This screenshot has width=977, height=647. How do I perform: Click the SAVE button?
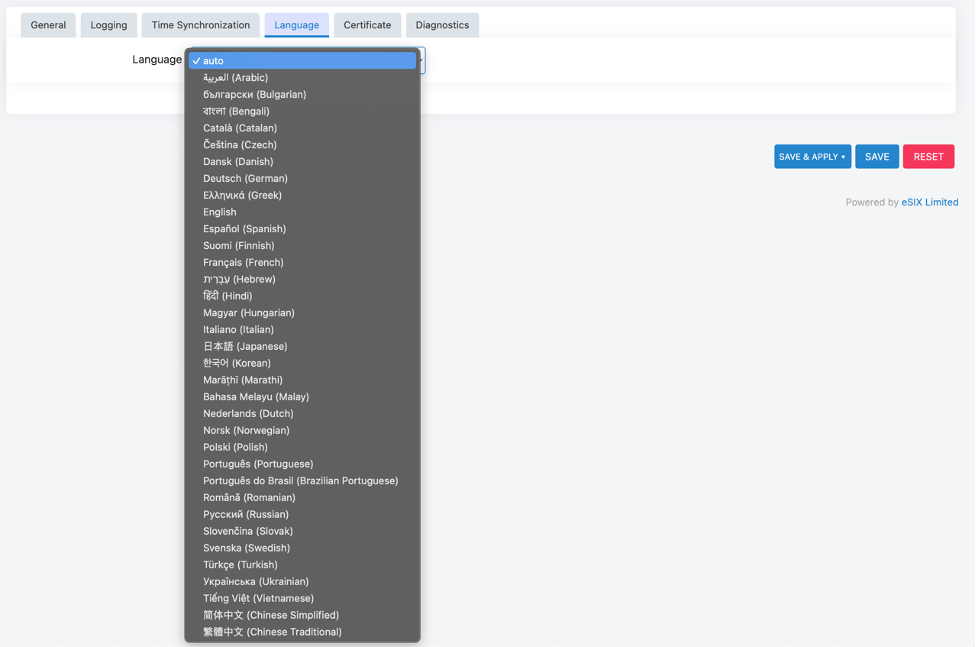tap(877, 156)
